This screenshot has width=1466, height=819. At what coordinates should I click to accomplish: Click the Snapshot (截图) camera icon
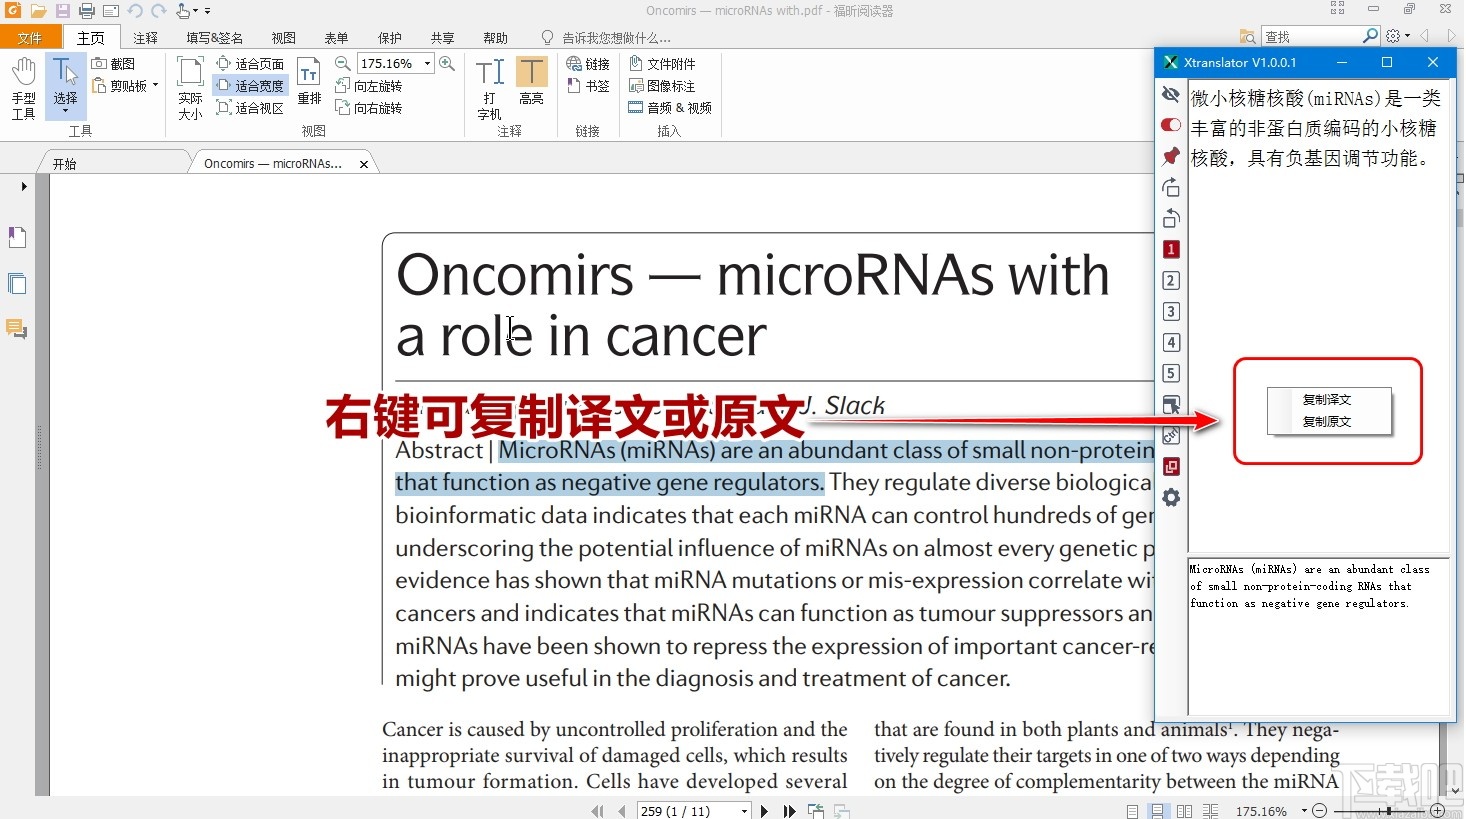(100, 63)
